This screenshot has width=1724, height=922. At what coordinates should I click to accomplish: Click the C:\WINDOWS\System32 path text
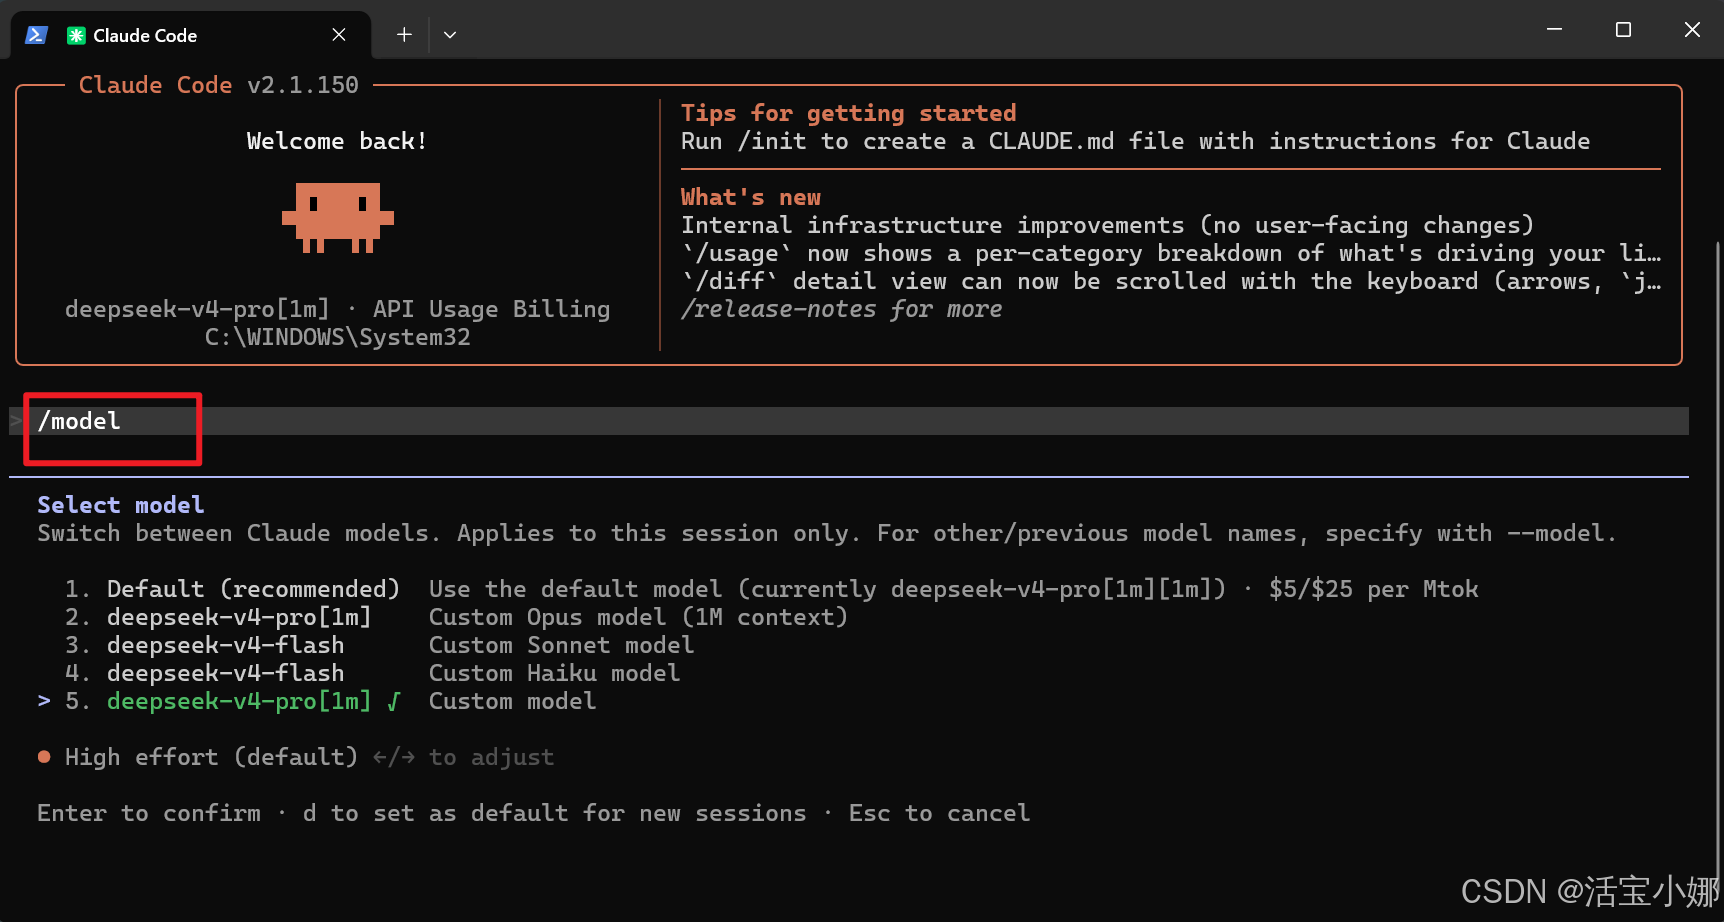tap(337, 337)
